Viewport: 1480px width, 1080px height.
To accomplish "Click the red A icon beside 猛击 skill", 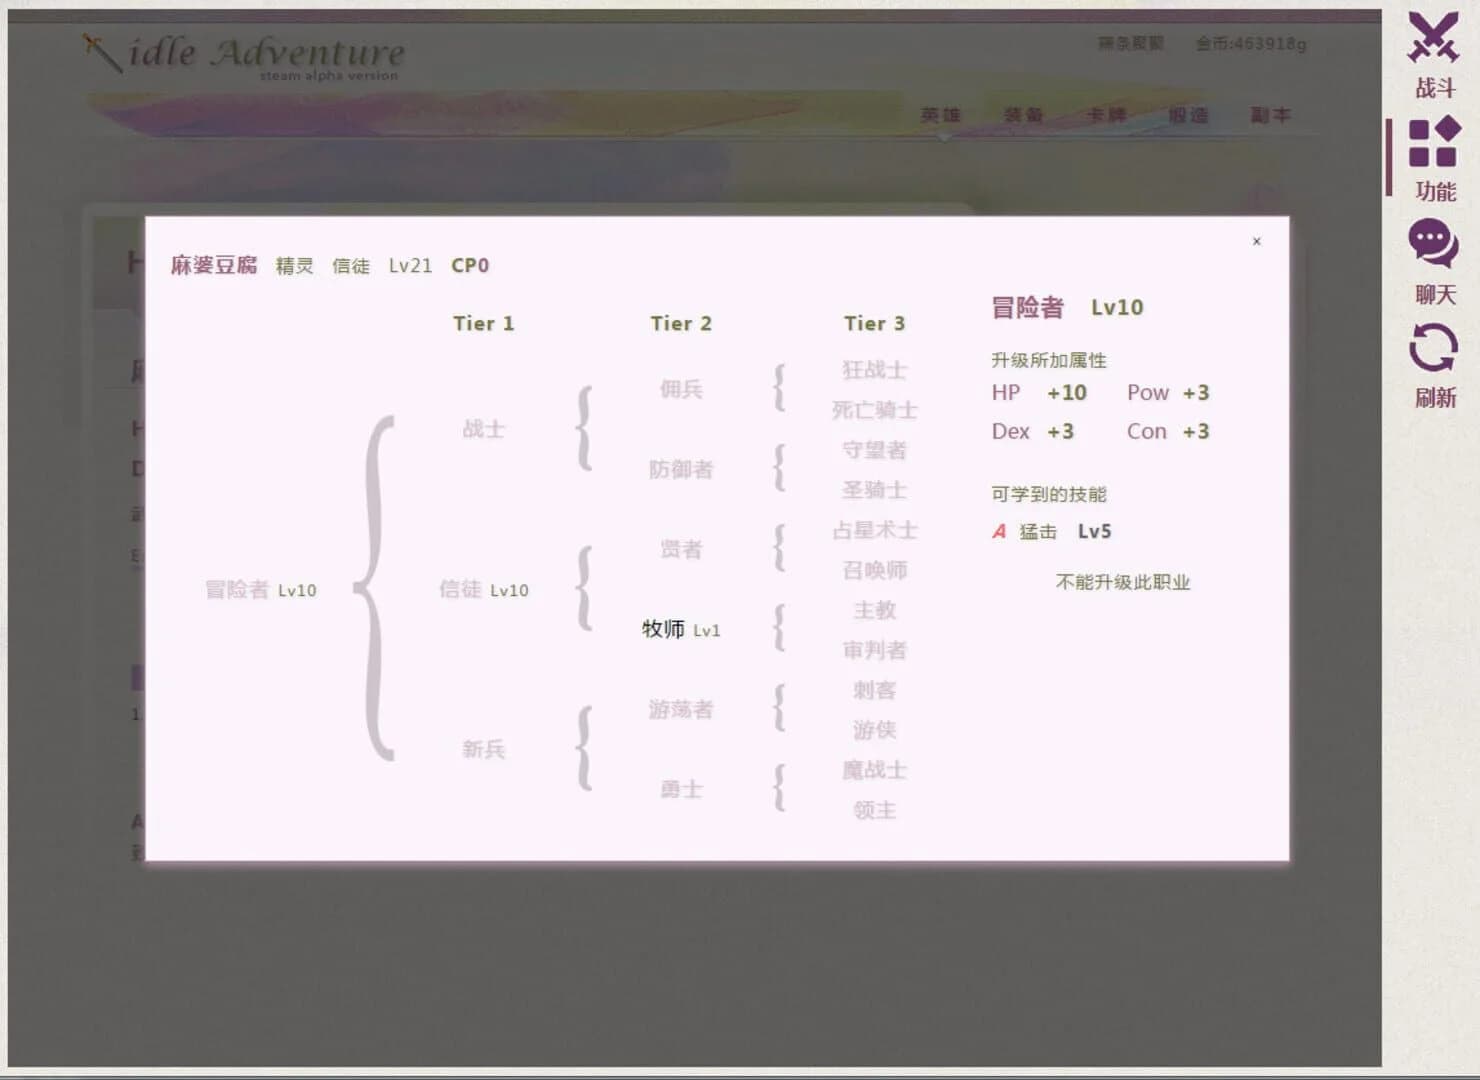I will pos(997,532).
